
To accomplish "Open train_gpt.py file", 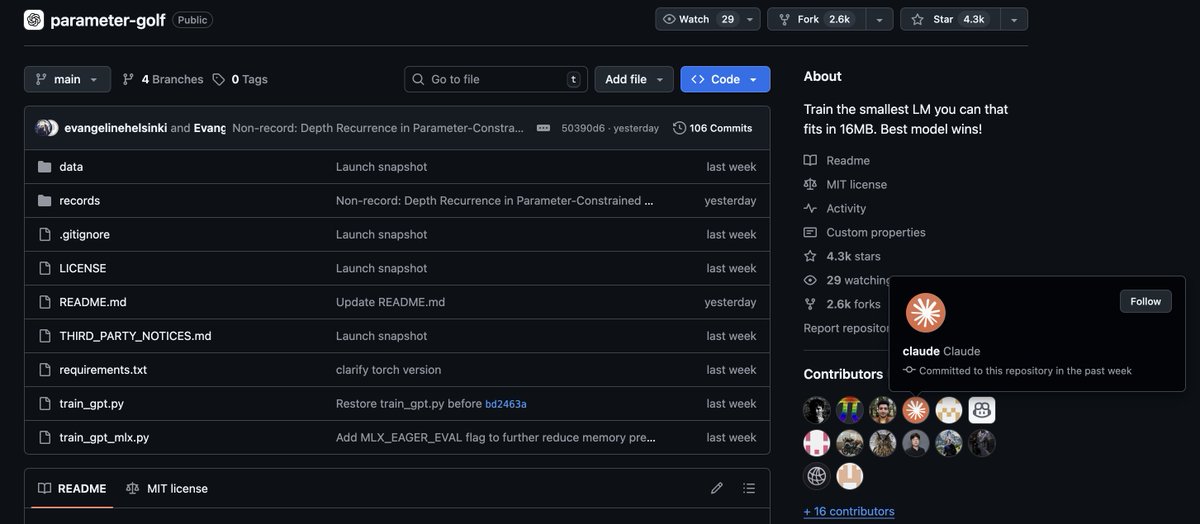I will (x=92, y=404).
